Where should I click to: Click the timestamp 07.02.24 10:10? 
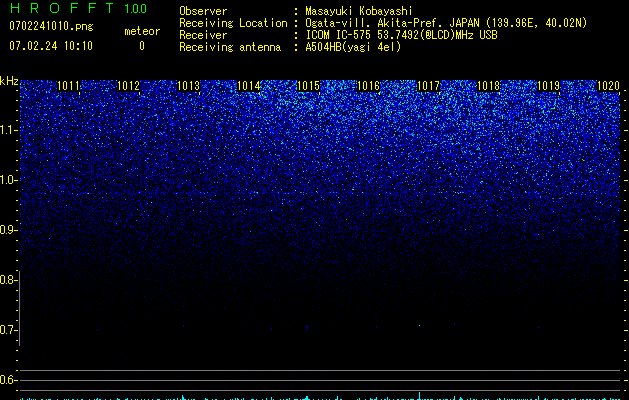pyautogui.click(x=51, y=46)
